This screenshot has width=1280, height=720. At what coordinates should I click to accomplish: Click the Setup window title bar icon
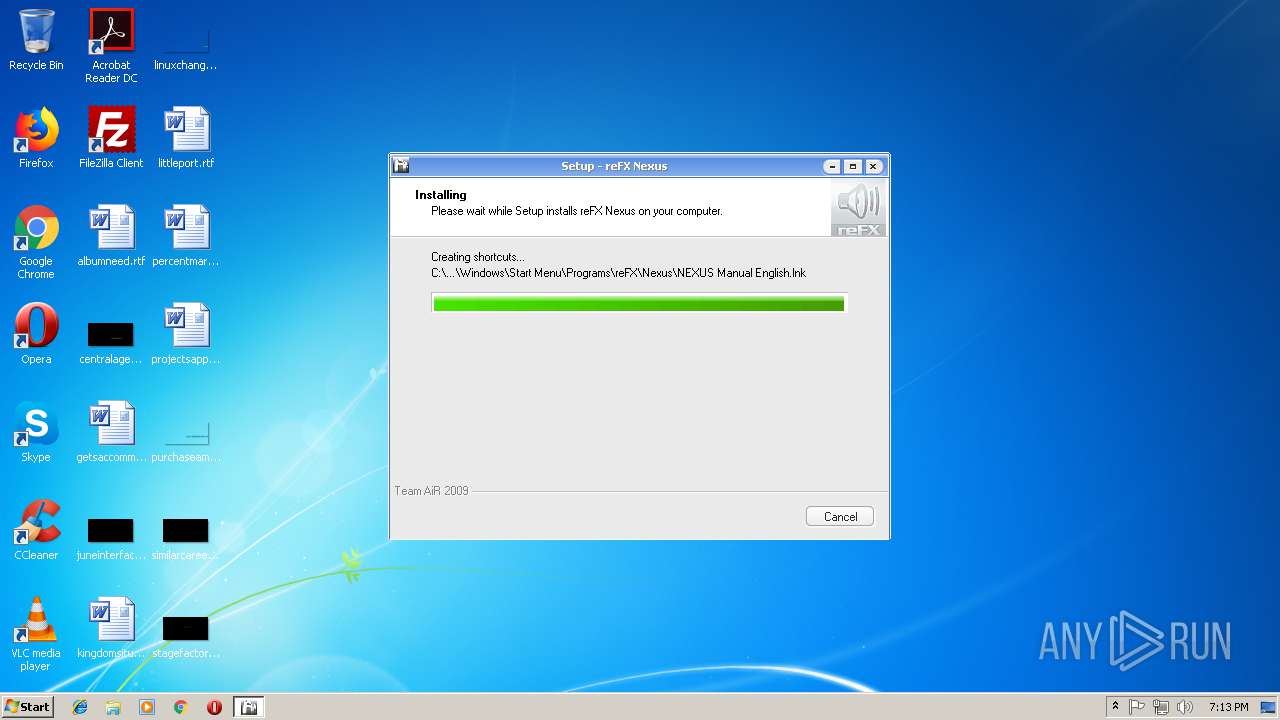[401, 166]
